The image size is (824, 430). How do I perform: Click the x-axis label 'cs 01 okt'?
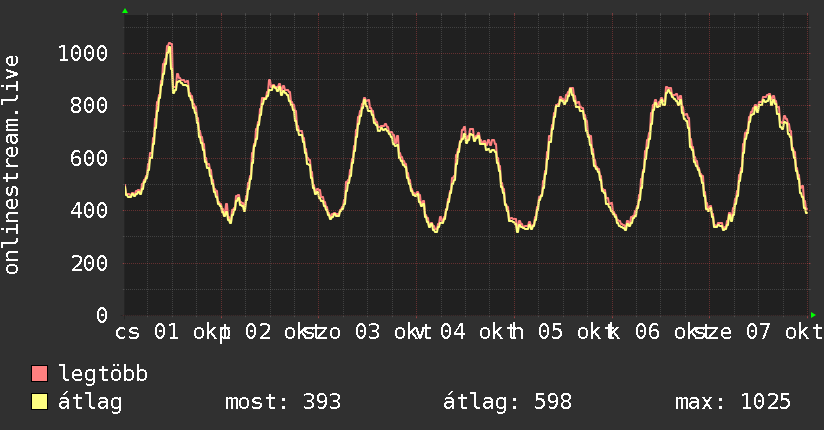tap(171, 332)
